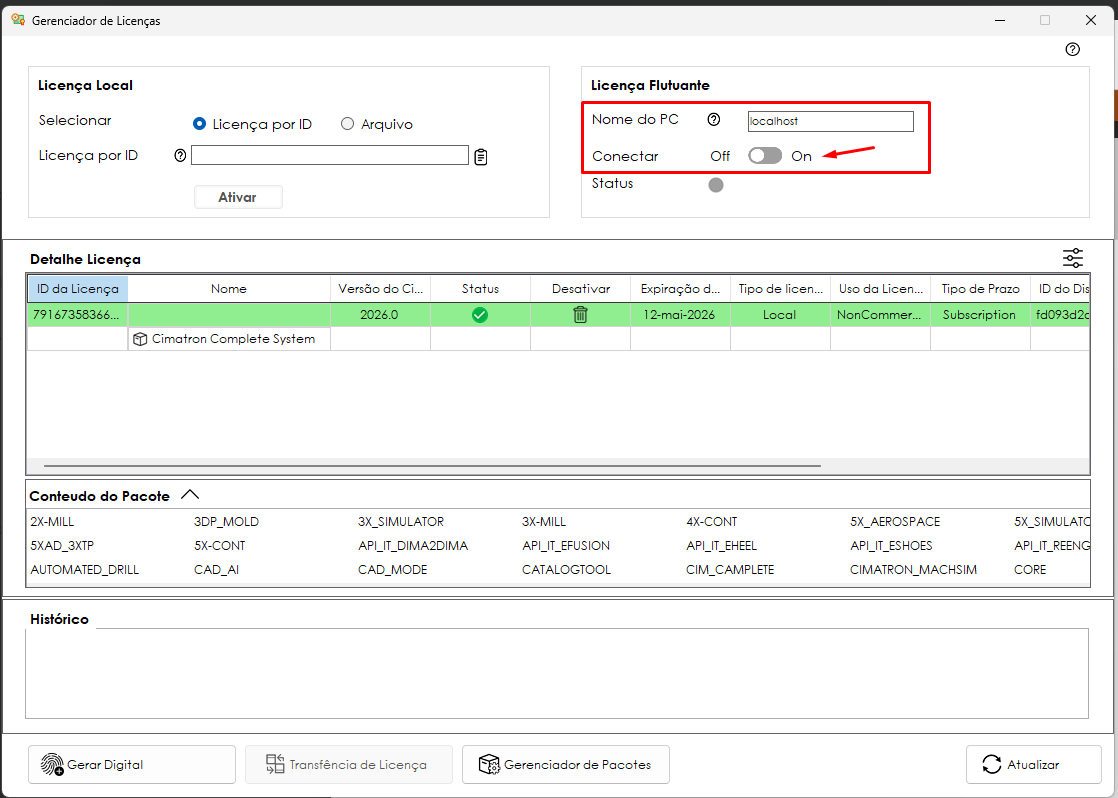Click the Nome column header
The image size is (1118, 798).
tap(229, 289)
